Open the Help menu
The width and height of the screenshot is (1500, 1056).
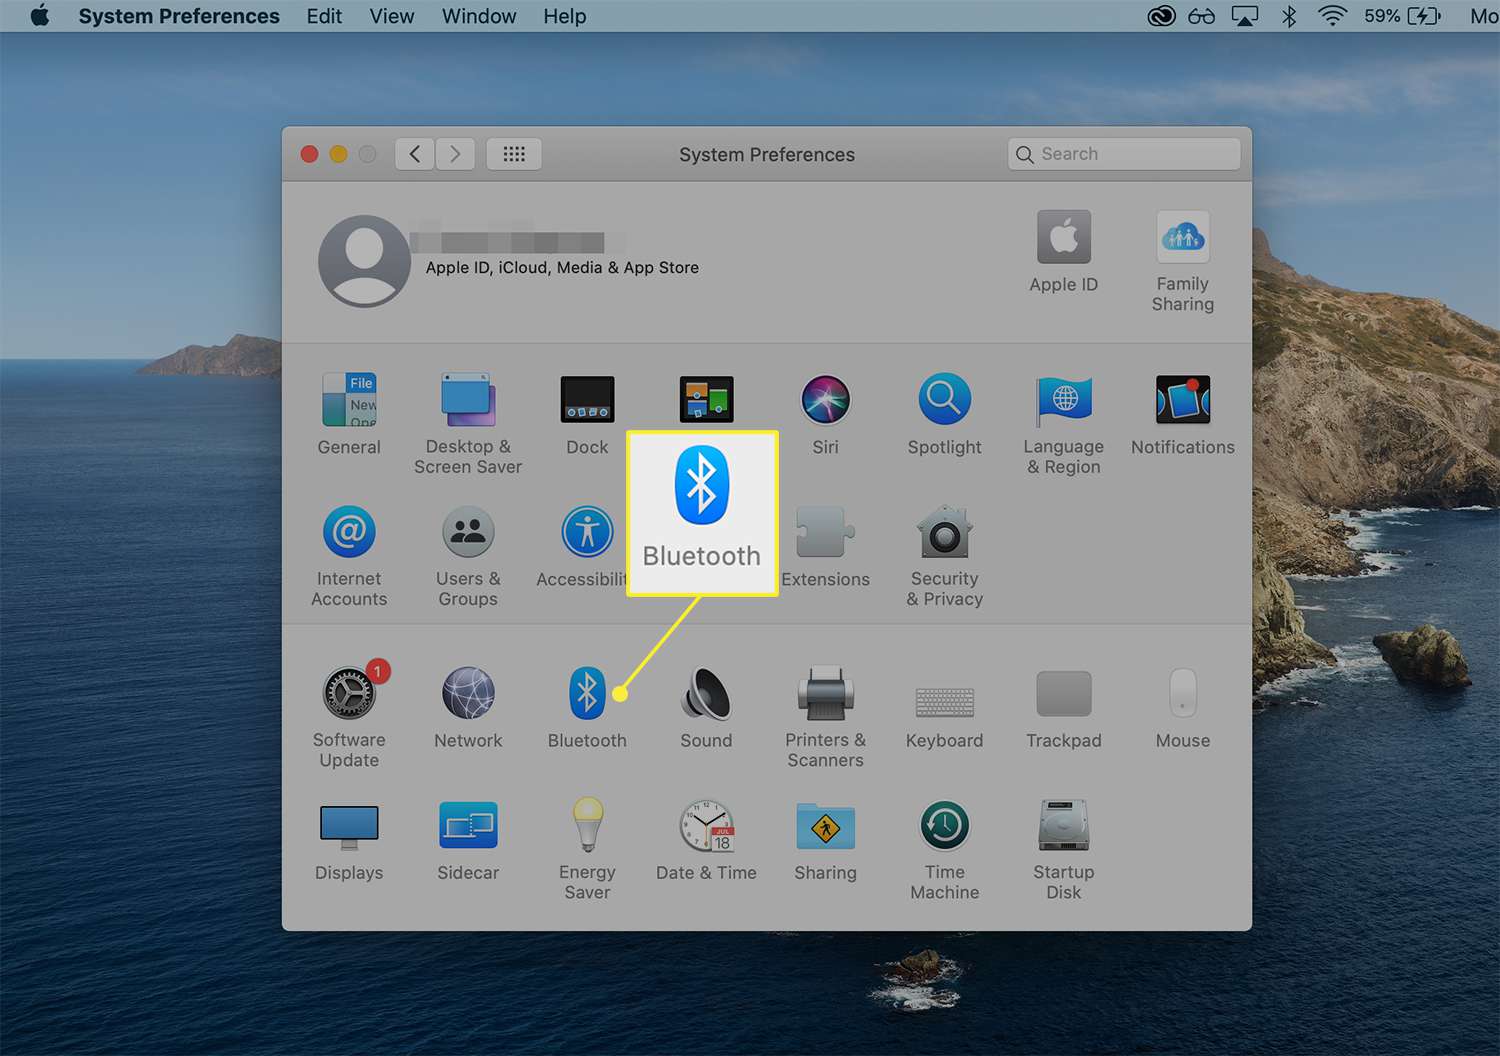pyautogui.click(x=565, y=16)
